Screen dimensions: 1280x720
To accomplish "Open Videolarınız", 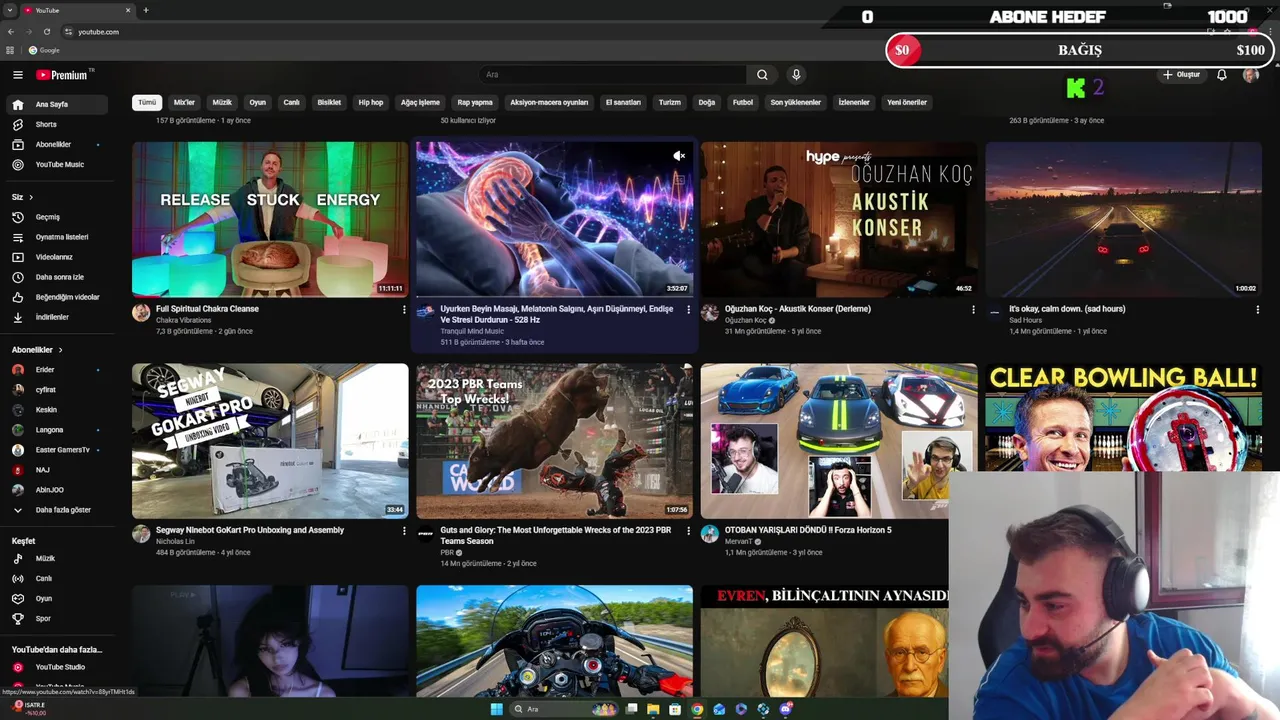I will [57, 257].
